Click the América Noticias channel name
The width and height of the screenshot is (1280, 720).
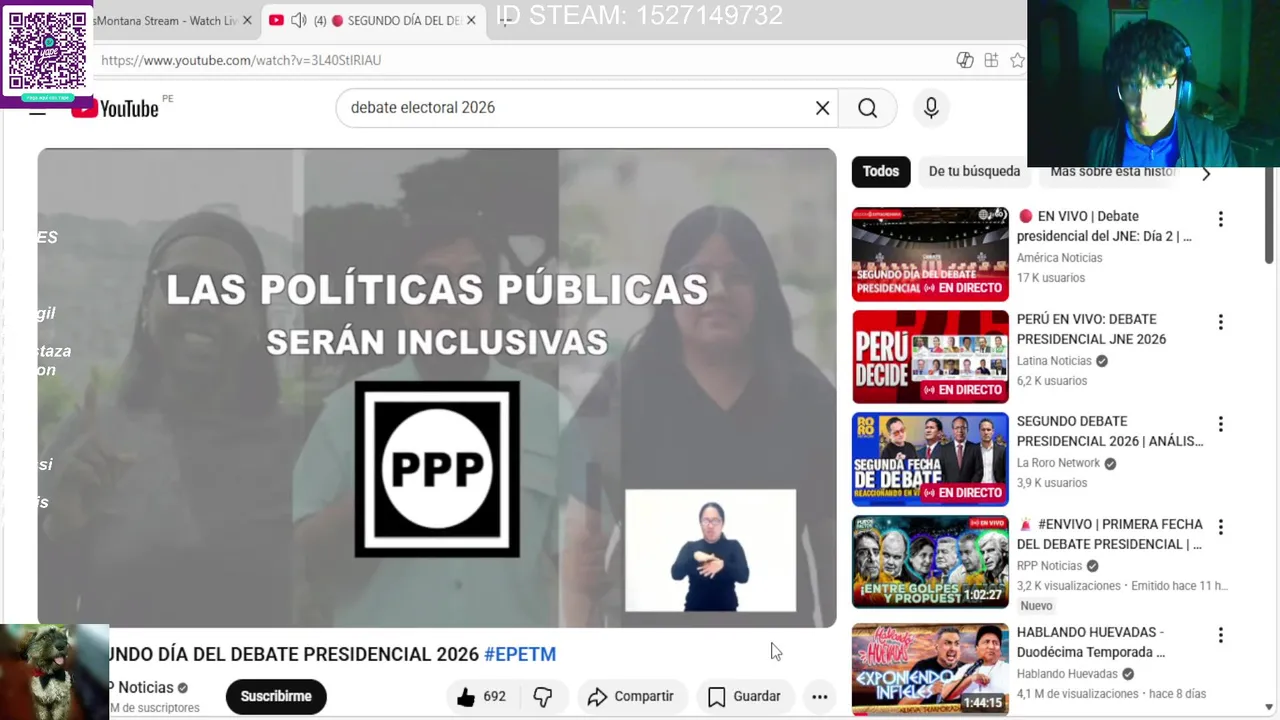[1059, 258]
